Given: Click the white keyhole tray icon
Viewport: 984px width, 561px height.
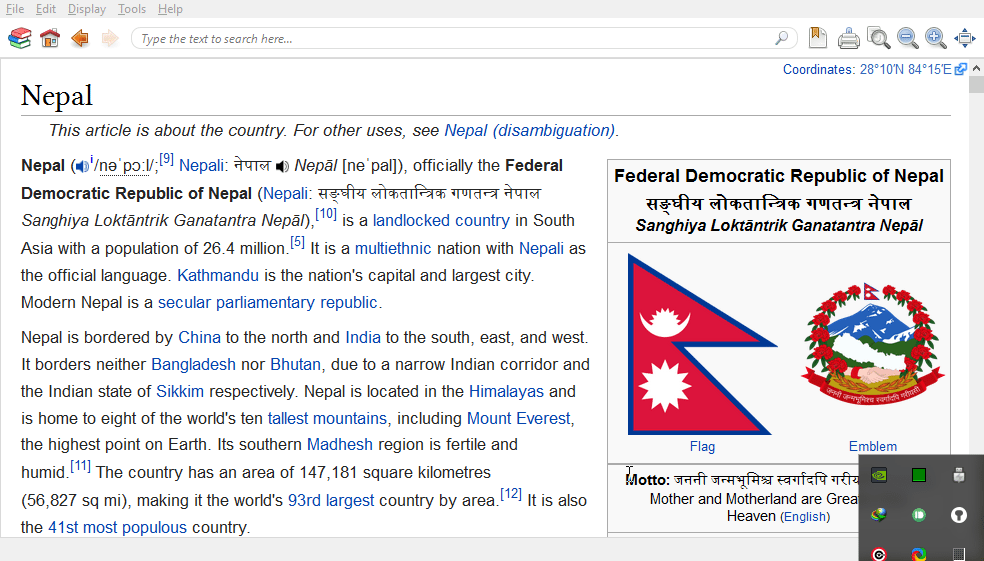Looking at the screenshot, I should pyautogui.click(x=958, y=515).
